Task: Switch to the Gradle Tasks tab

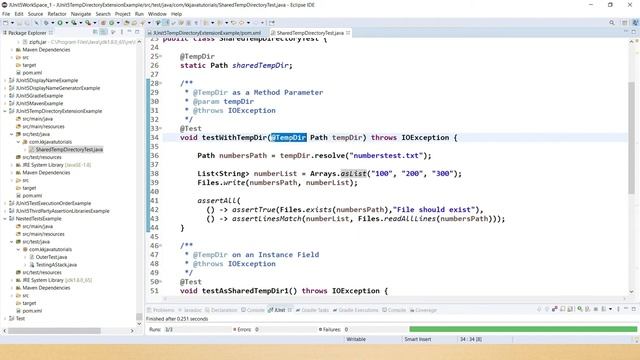Action: click(x=312, y=310)
